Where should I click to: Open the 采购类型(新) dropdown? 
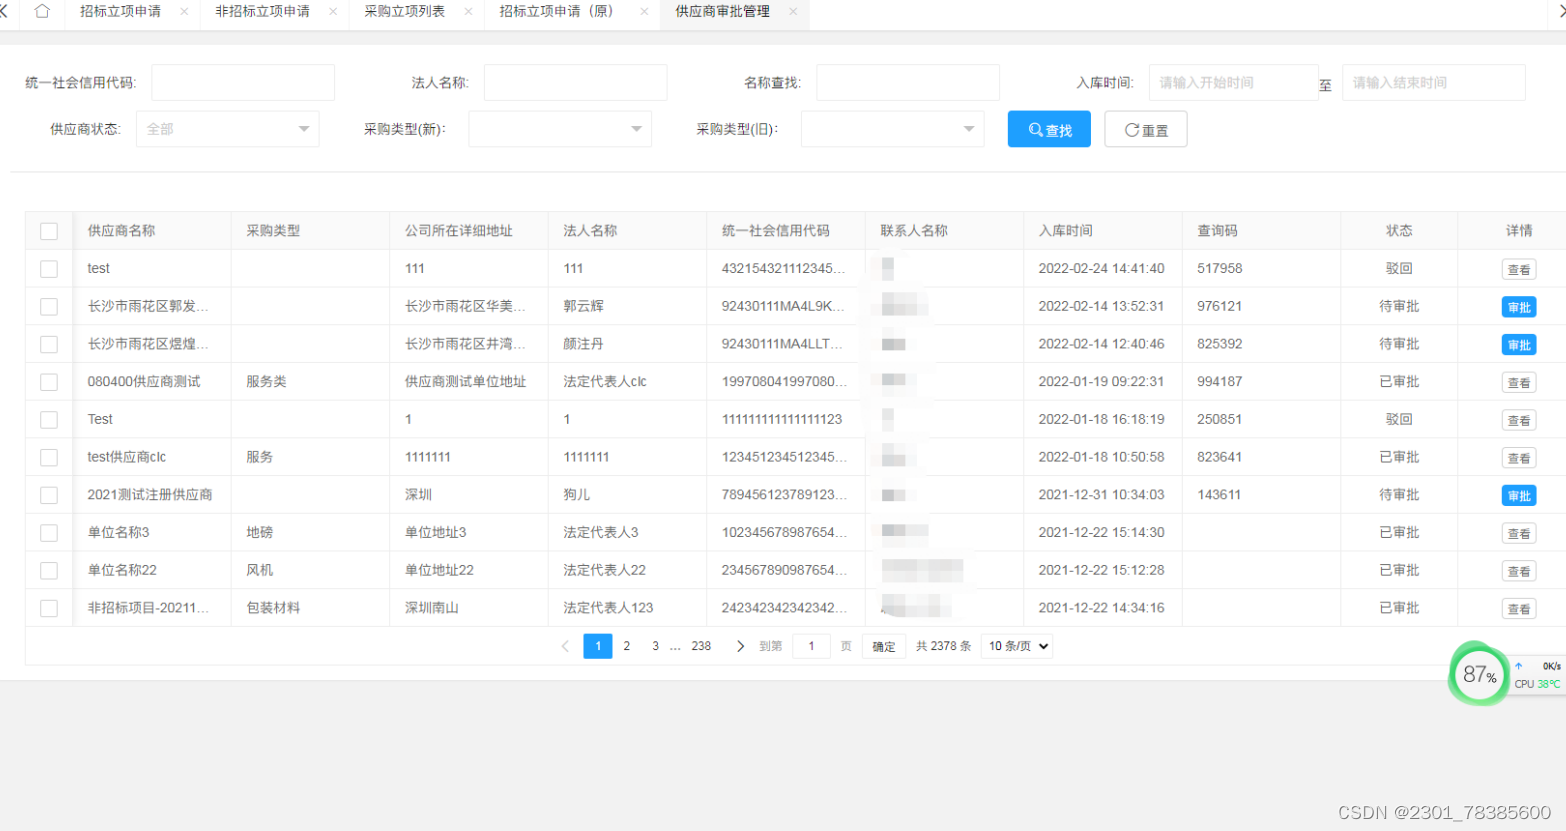coord(559,128)
